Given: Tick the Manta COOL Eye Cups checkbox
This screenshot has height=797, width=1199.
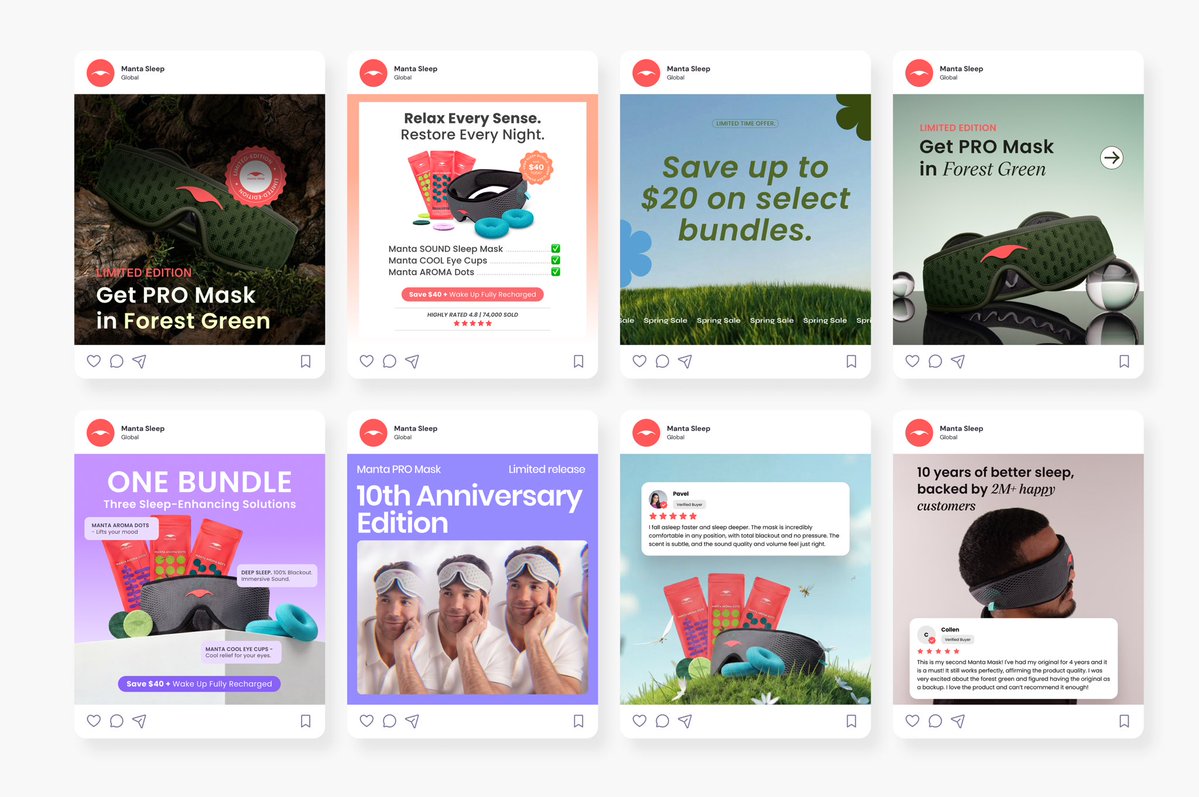Looking at the screenshot, I should pos(556,260).
